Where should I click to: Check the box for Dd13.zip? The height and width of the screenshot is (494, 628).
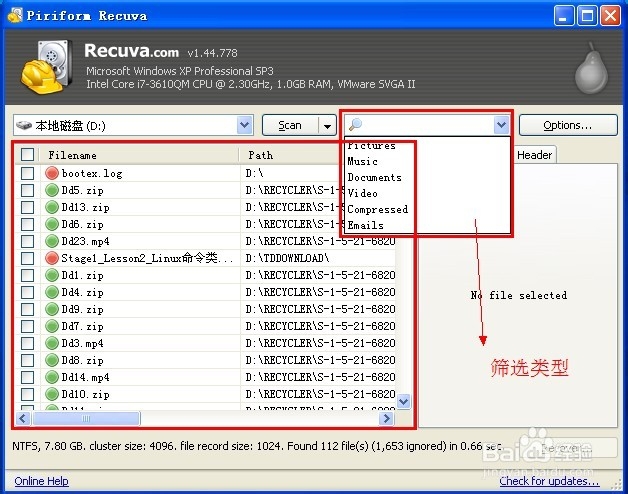(27, 207)
